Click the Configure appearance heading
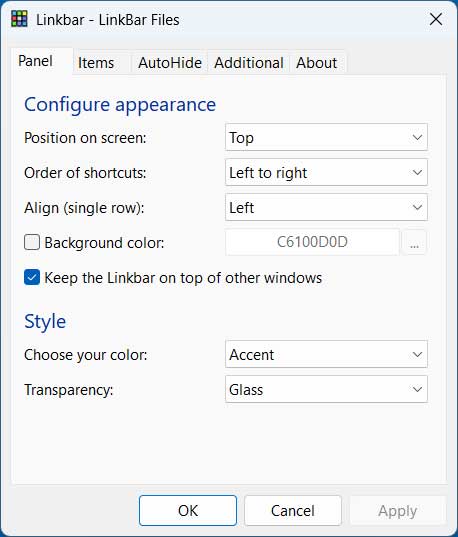 [120, 104]
